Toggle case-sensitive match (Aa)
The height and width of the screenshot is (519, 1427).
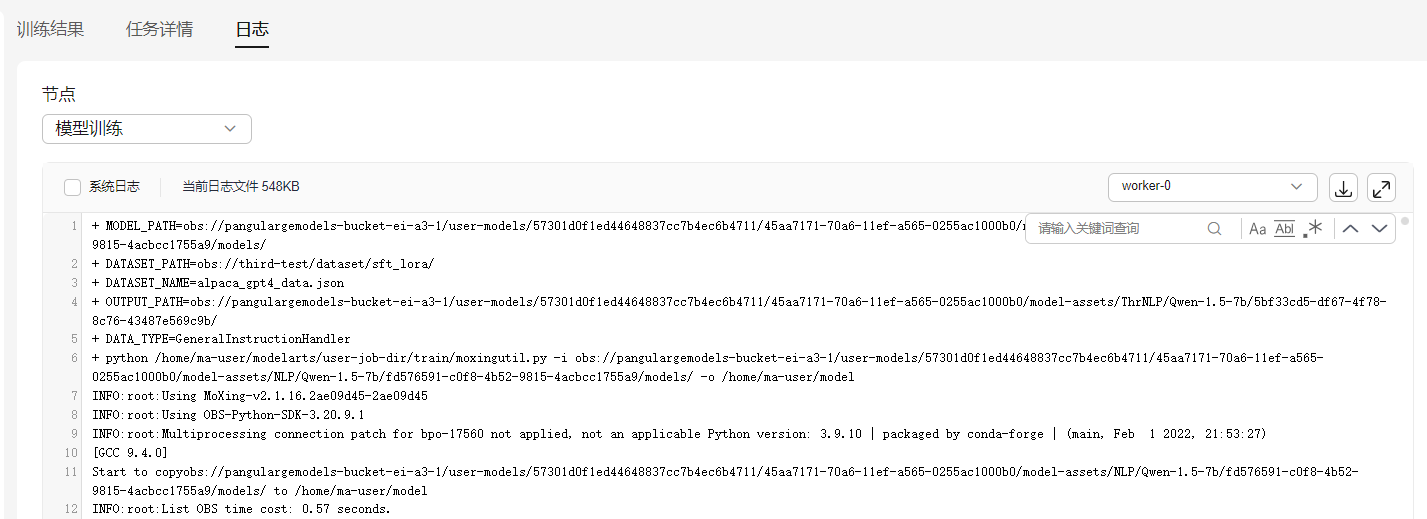click(x=1258, y=228)
